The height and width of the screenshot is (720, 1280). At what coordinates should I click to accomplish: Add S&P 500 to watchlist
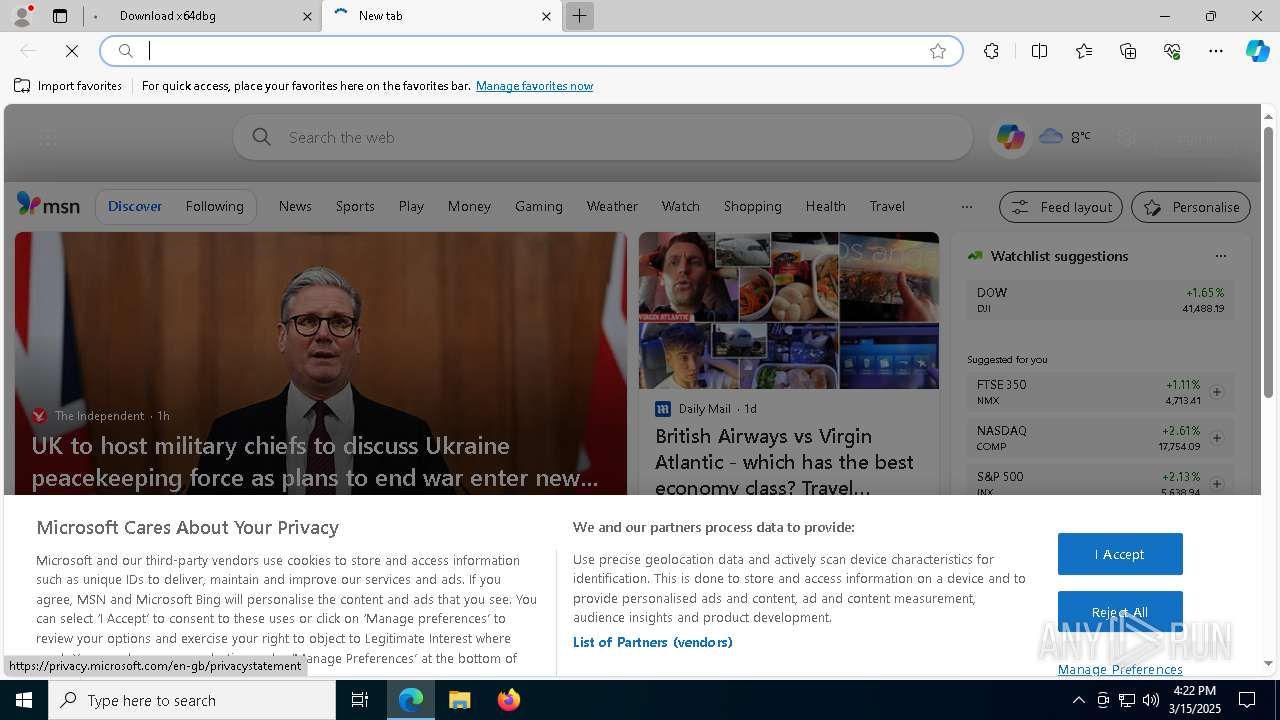(1217, 484)
